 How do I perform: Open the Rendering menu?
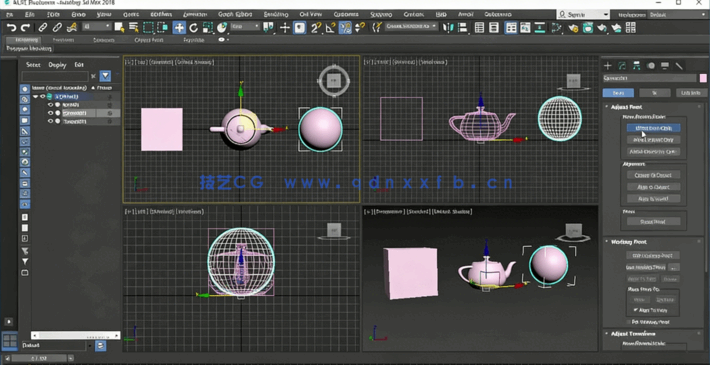point(276,14)
